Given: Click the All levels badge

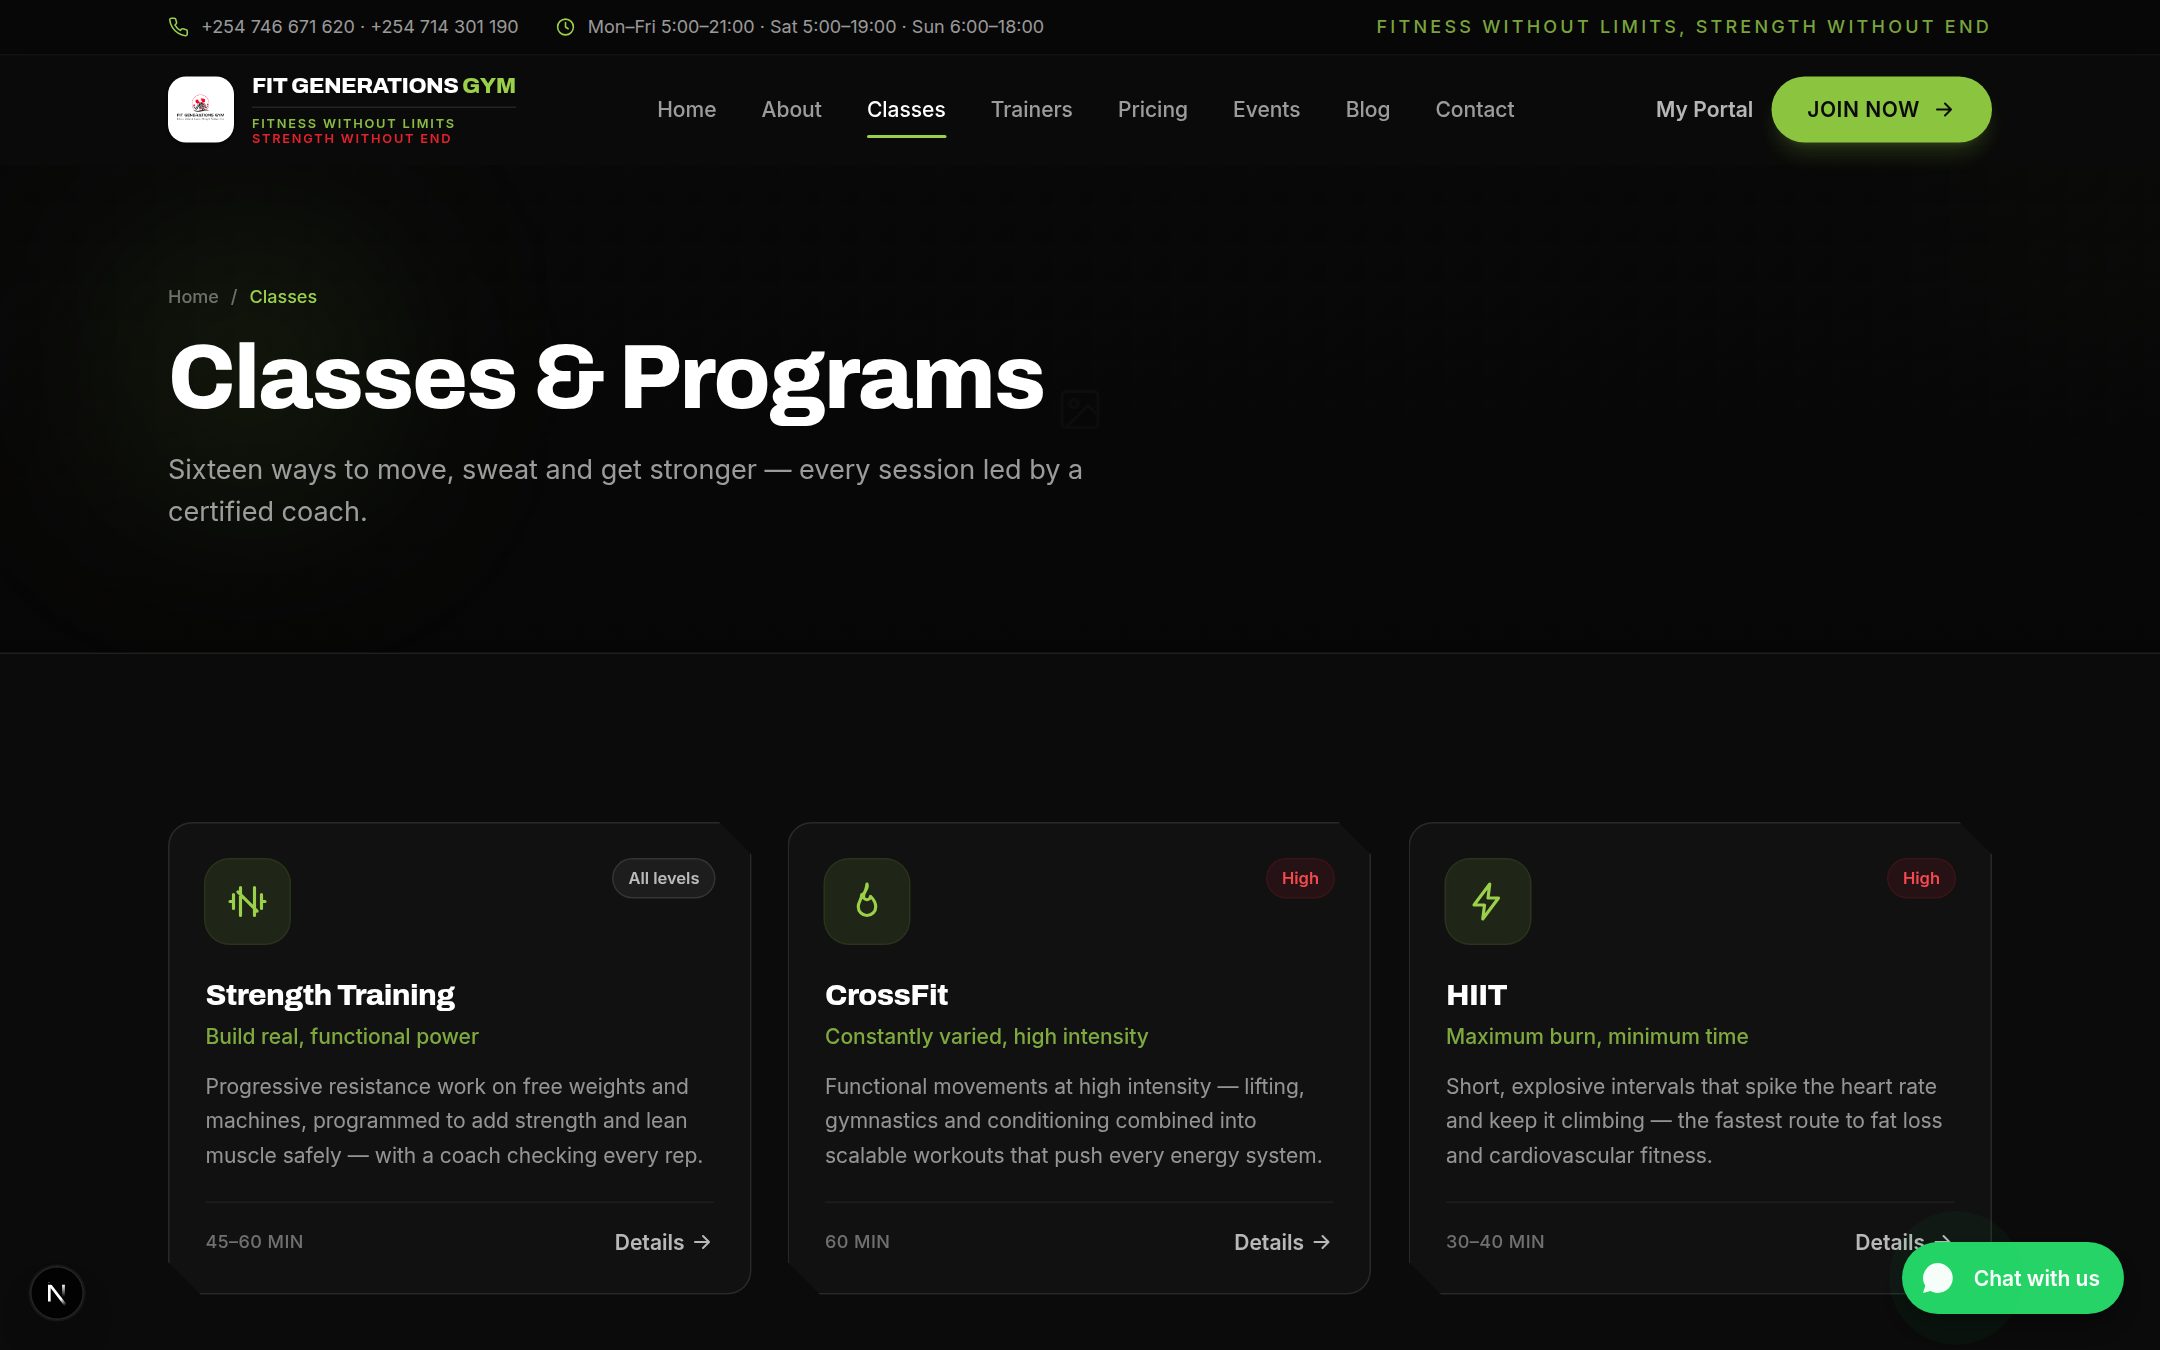Looking at the screenshot, I should click(664, 878).
